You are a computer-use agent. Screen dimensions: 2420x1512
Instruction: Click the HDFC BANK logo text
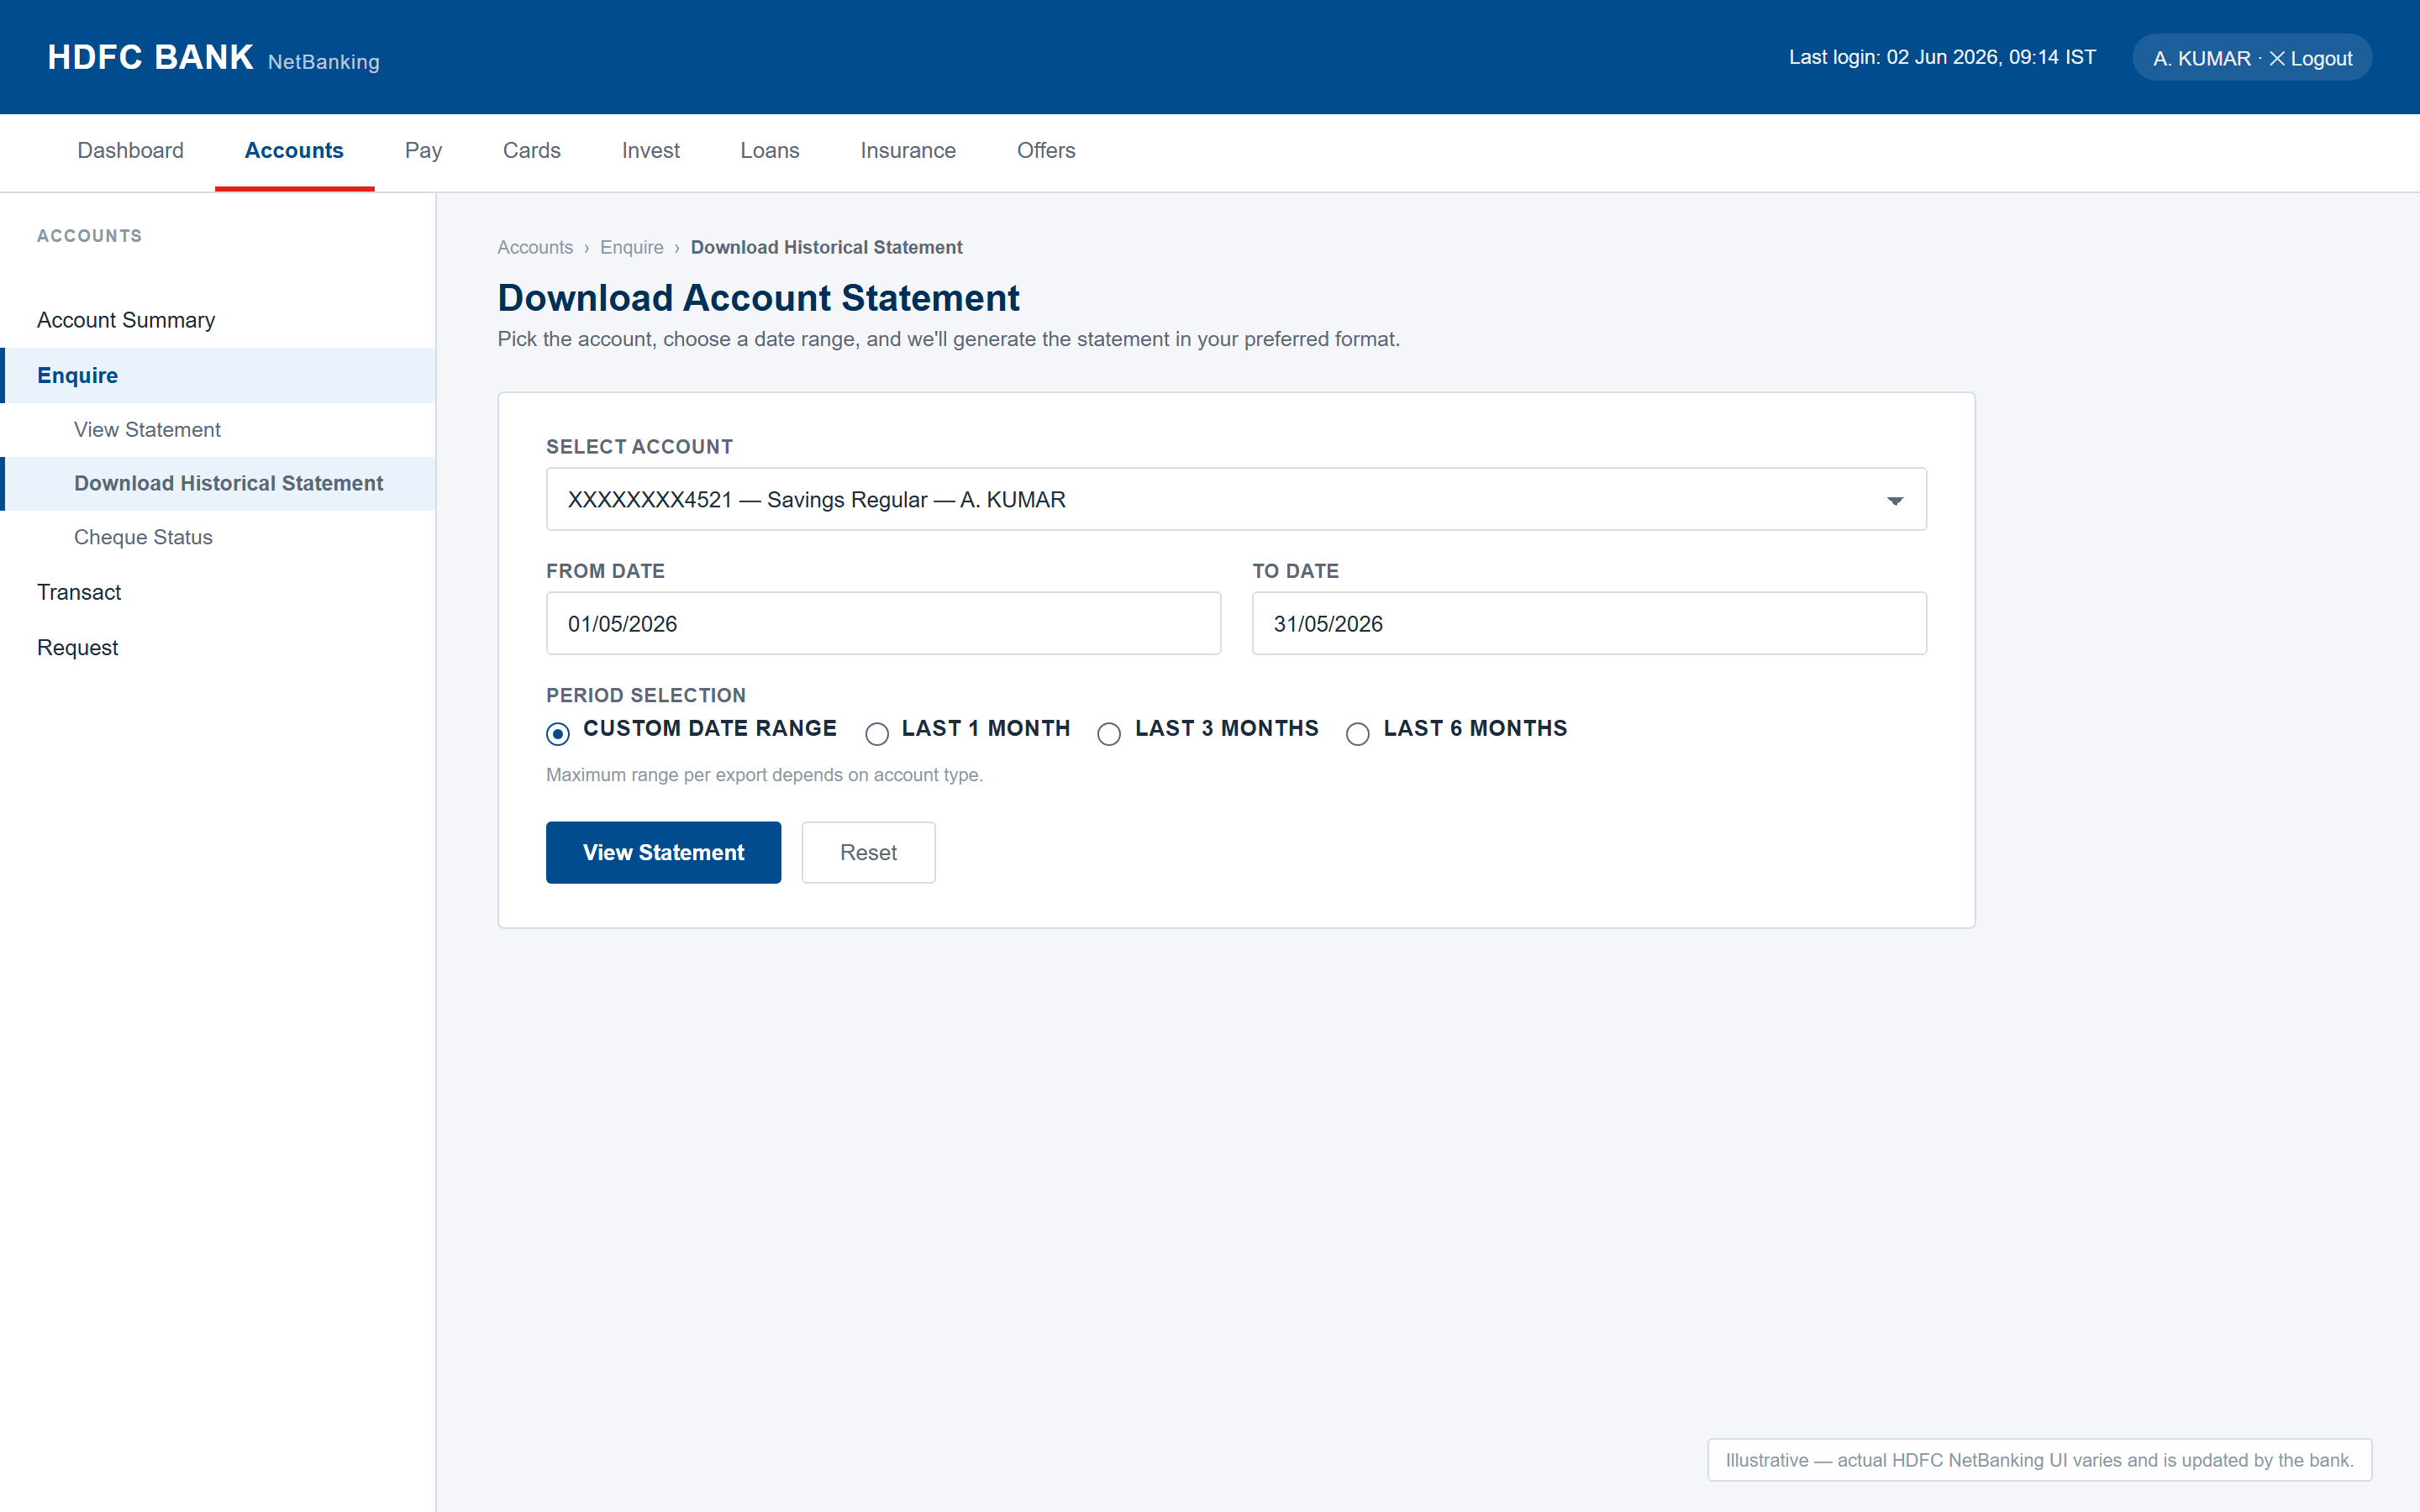click(x=150, y=57)
